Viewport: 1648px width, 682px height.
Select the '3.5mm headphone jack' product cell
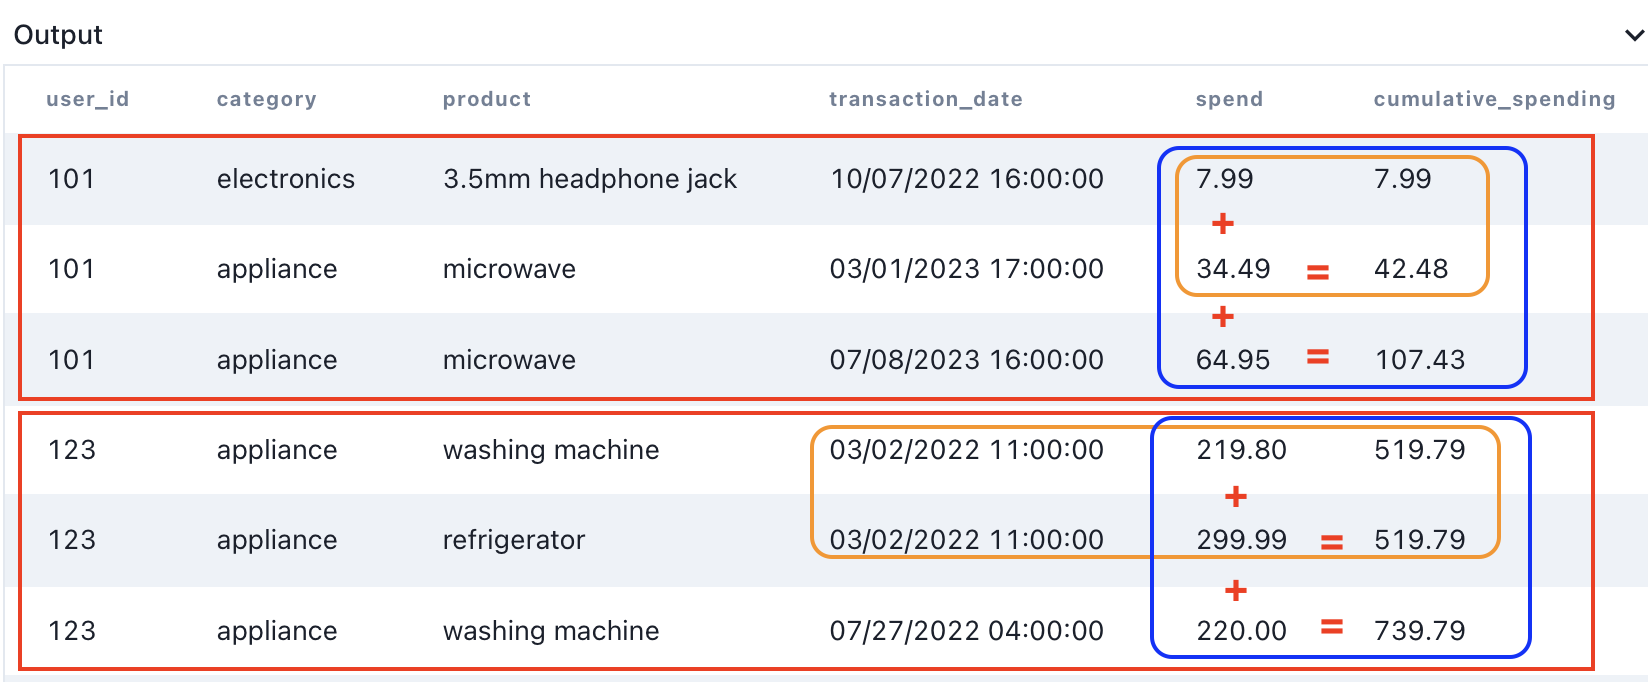[589, 179]
